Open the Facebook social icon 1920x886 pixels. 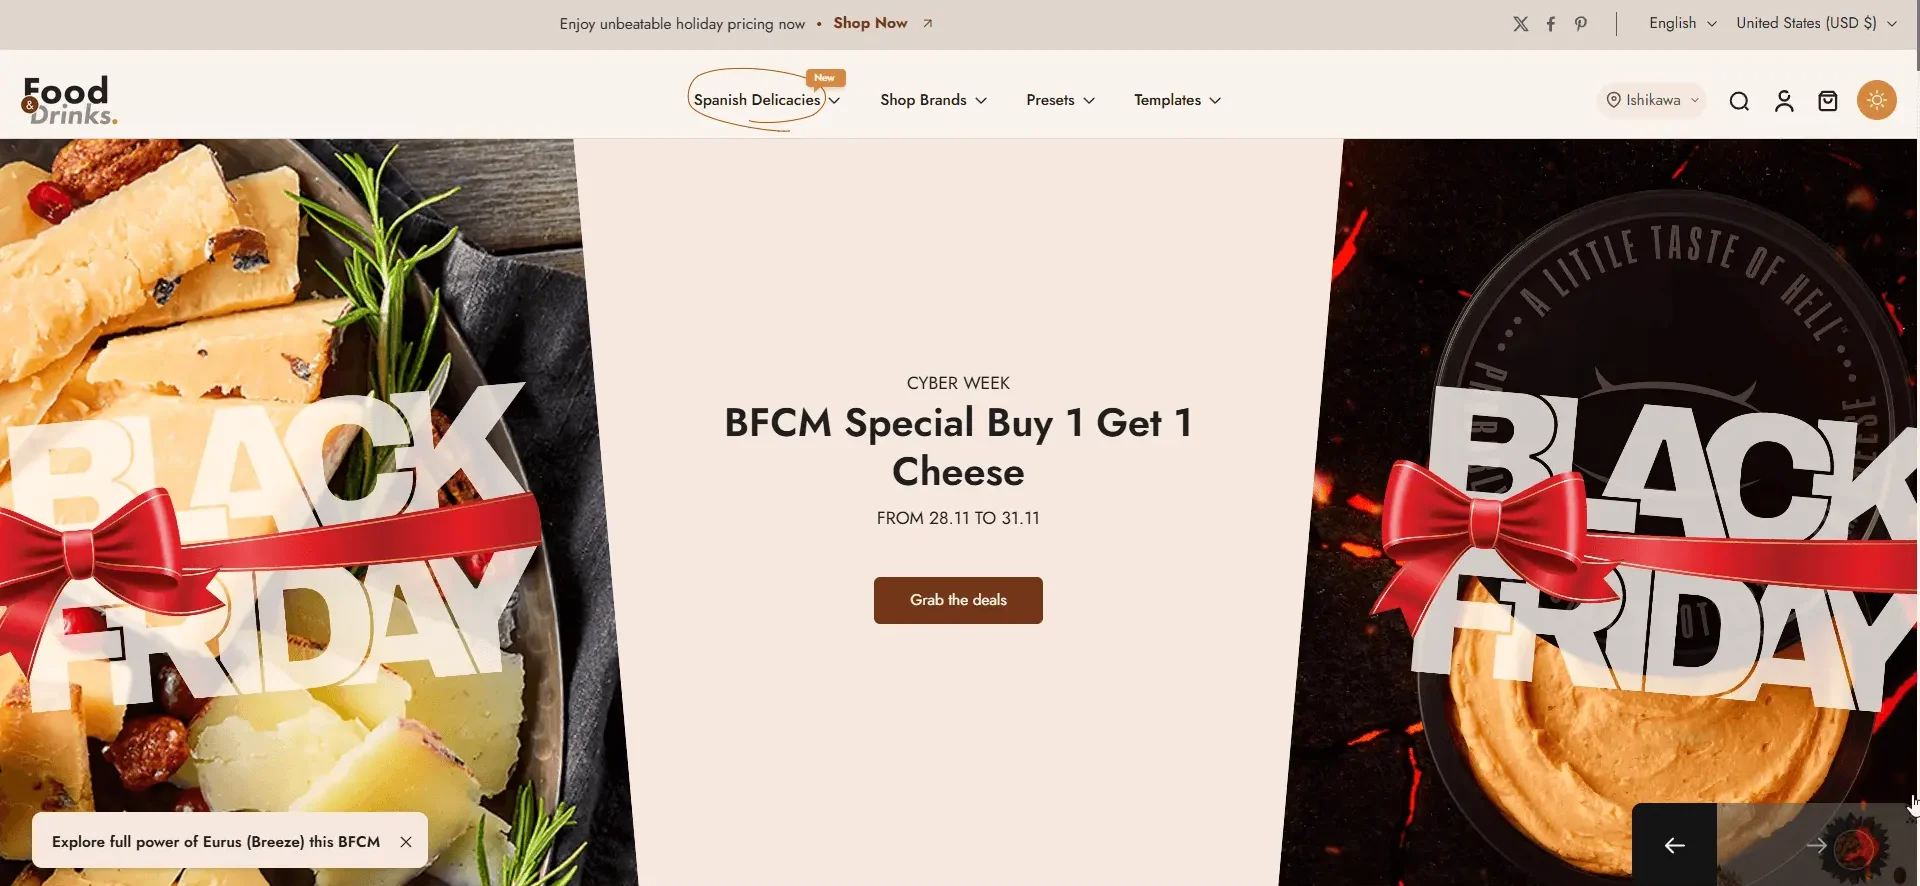pos(1550,24)
